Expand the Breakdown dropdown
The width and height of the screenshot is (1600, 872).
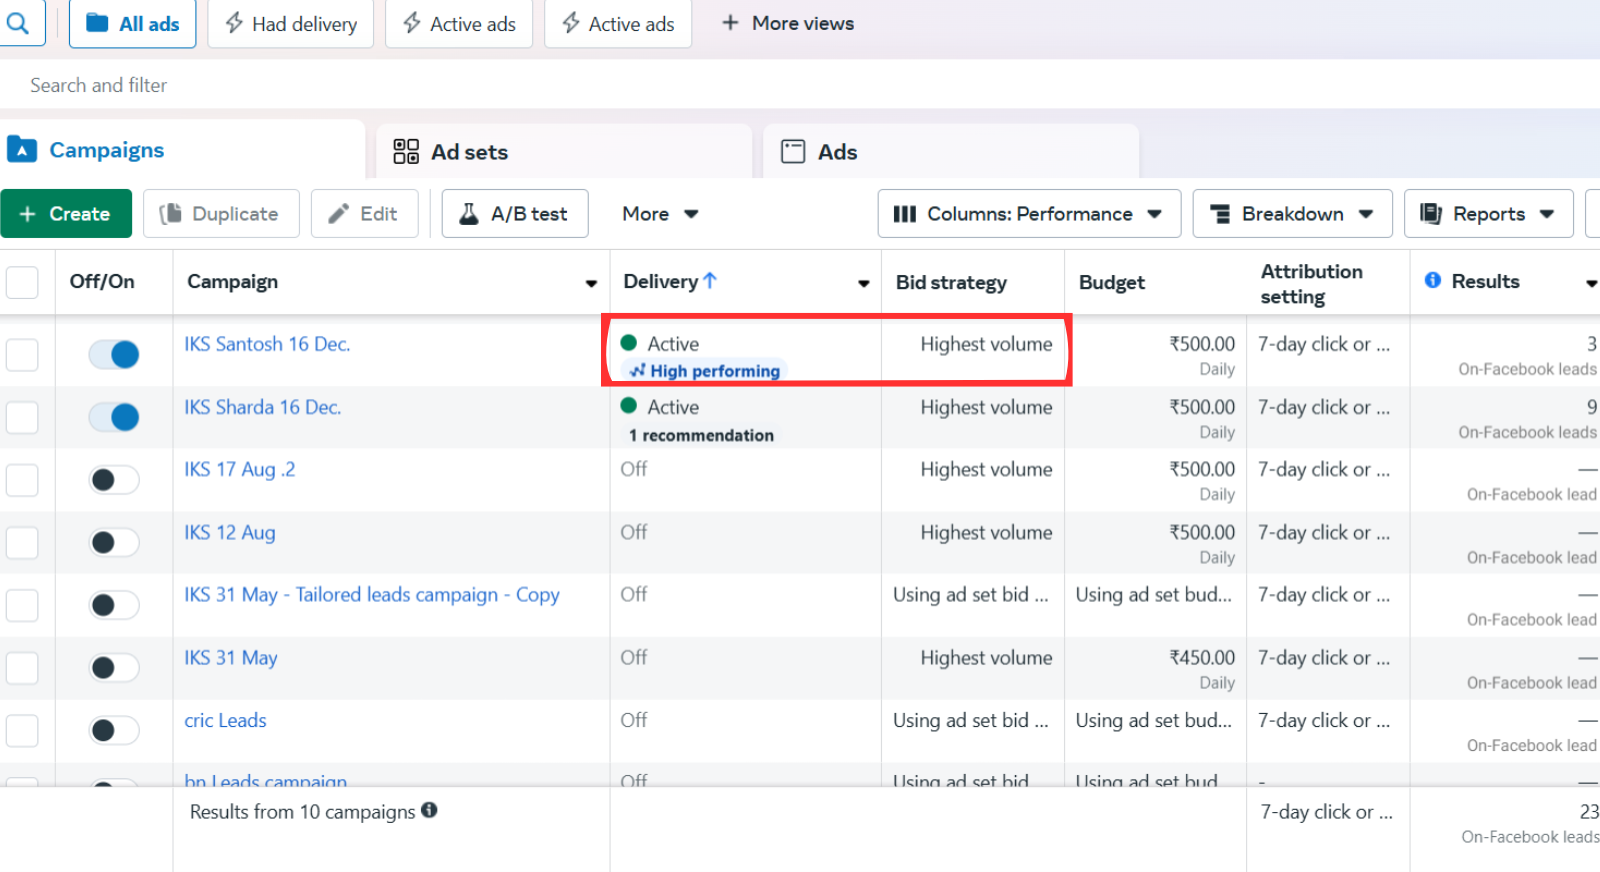1292,214
